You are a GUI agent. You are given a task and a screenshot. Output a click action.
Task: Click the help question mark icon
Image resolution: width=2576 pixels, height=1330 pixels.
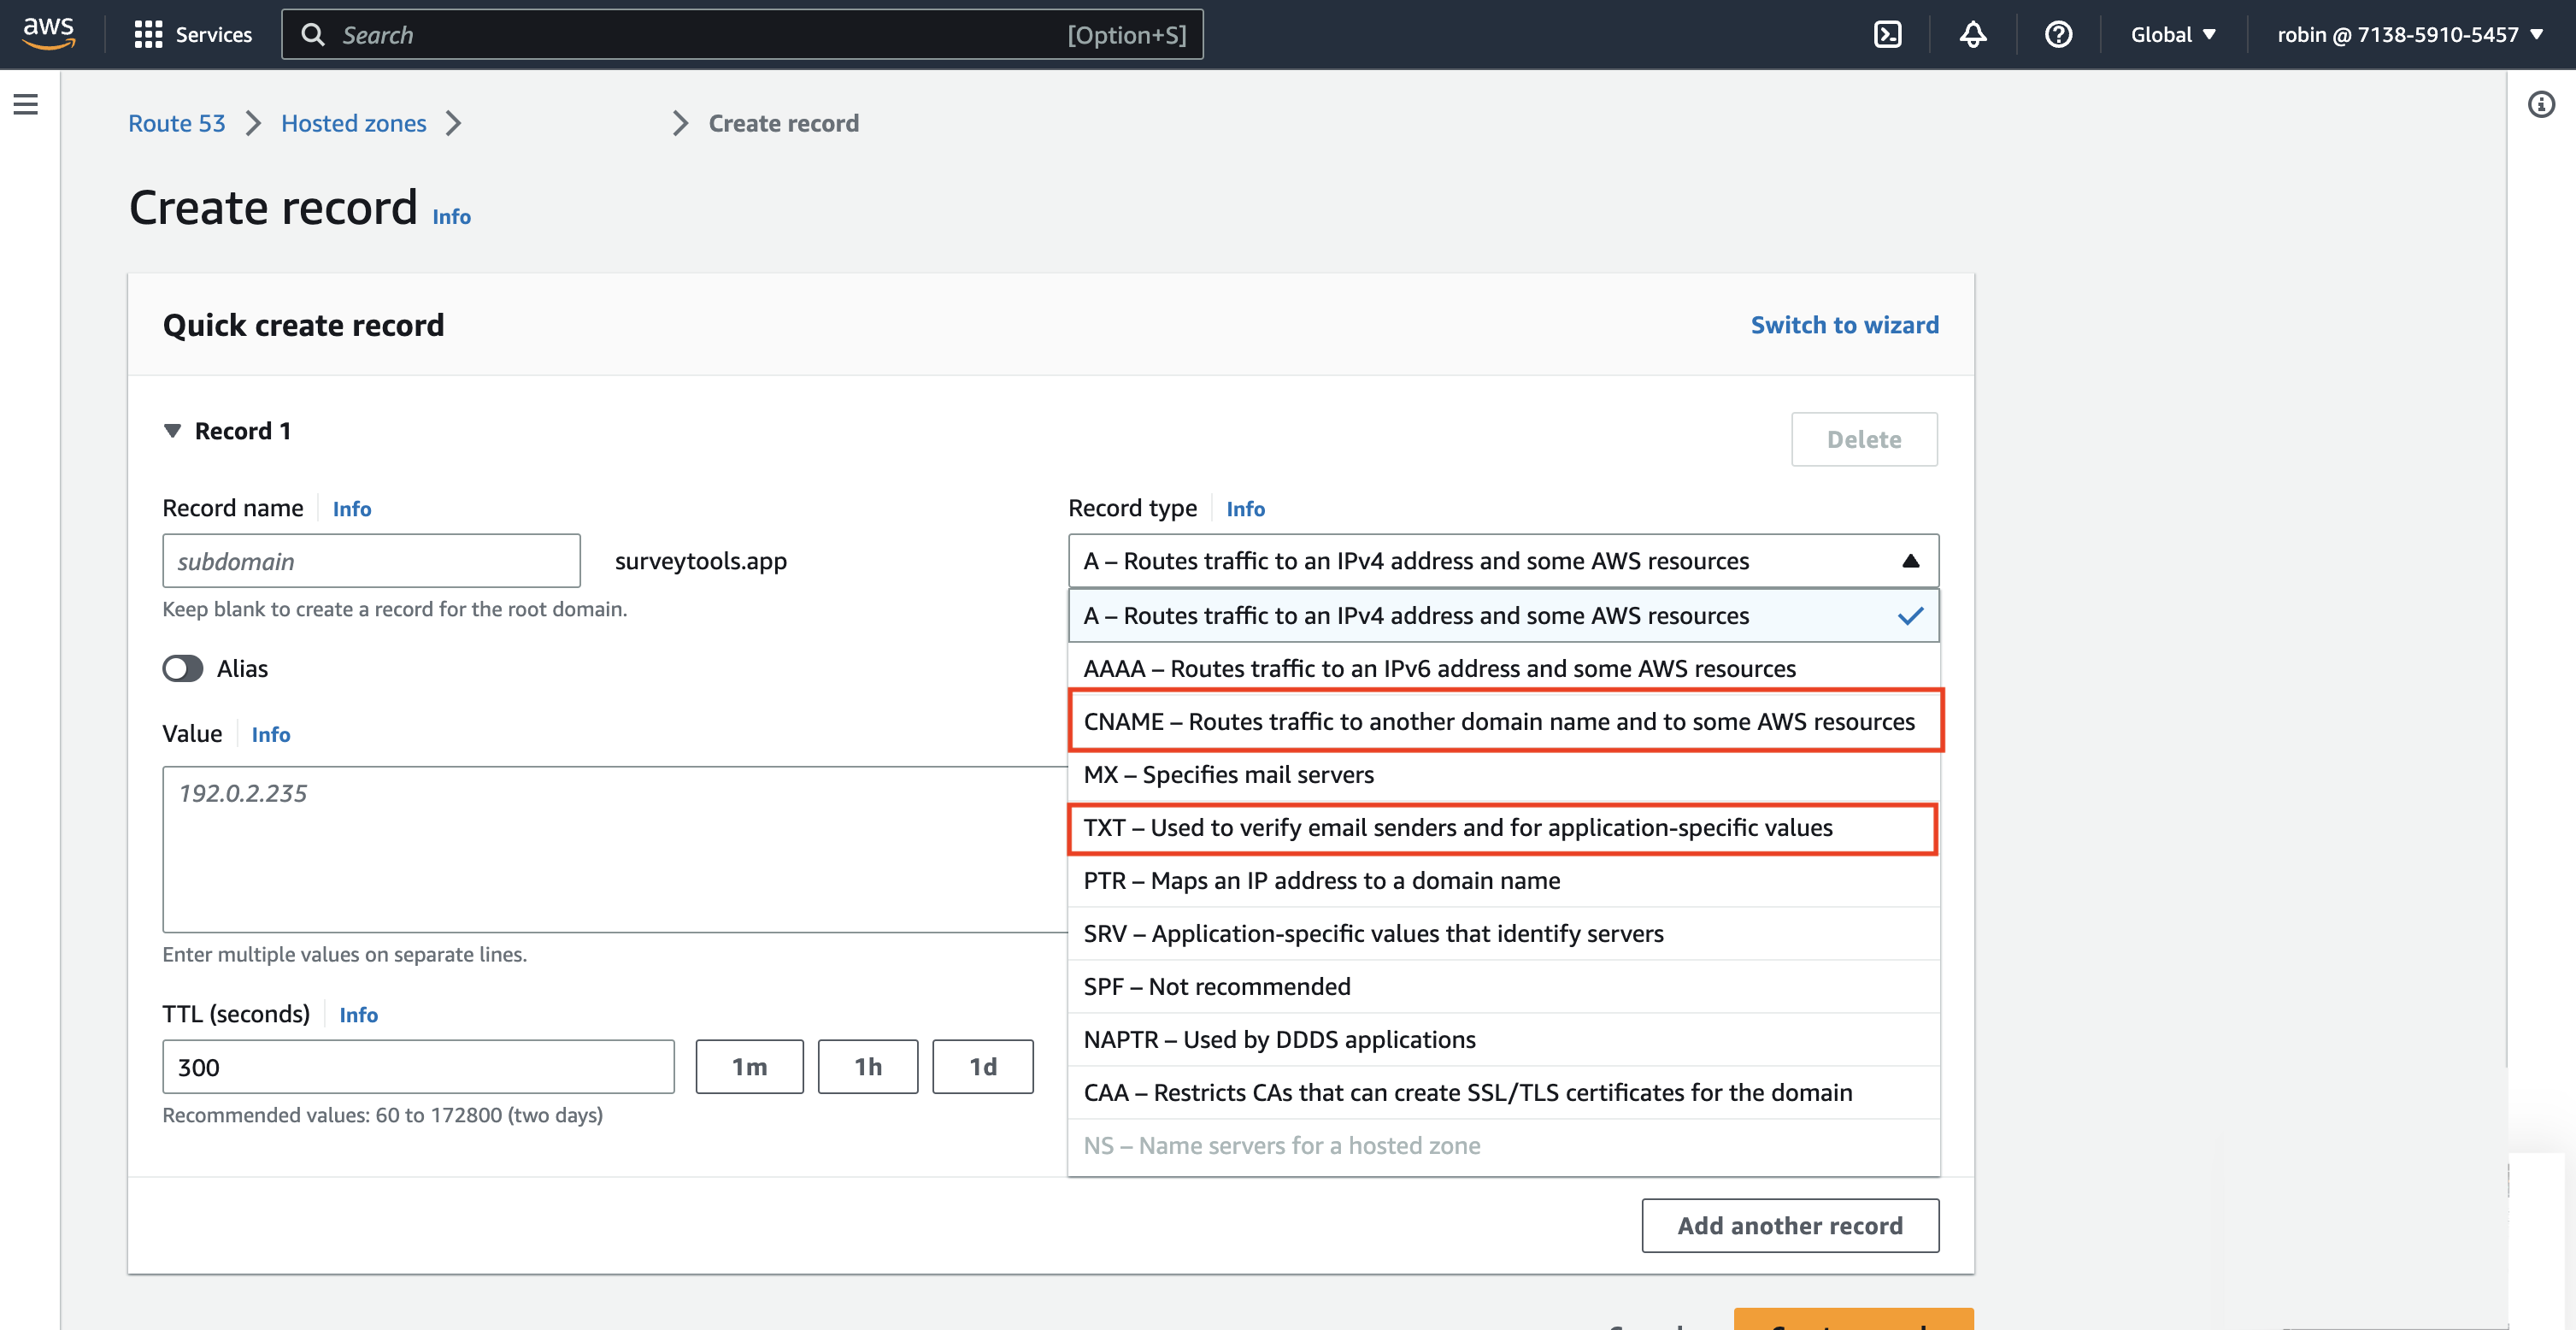pyautogui.click(x=2058, y=35)
